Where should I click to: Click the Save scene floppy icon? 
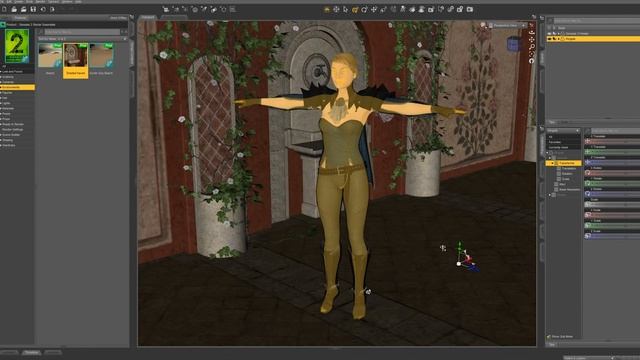pyautogui.click(x=33, y=9)
